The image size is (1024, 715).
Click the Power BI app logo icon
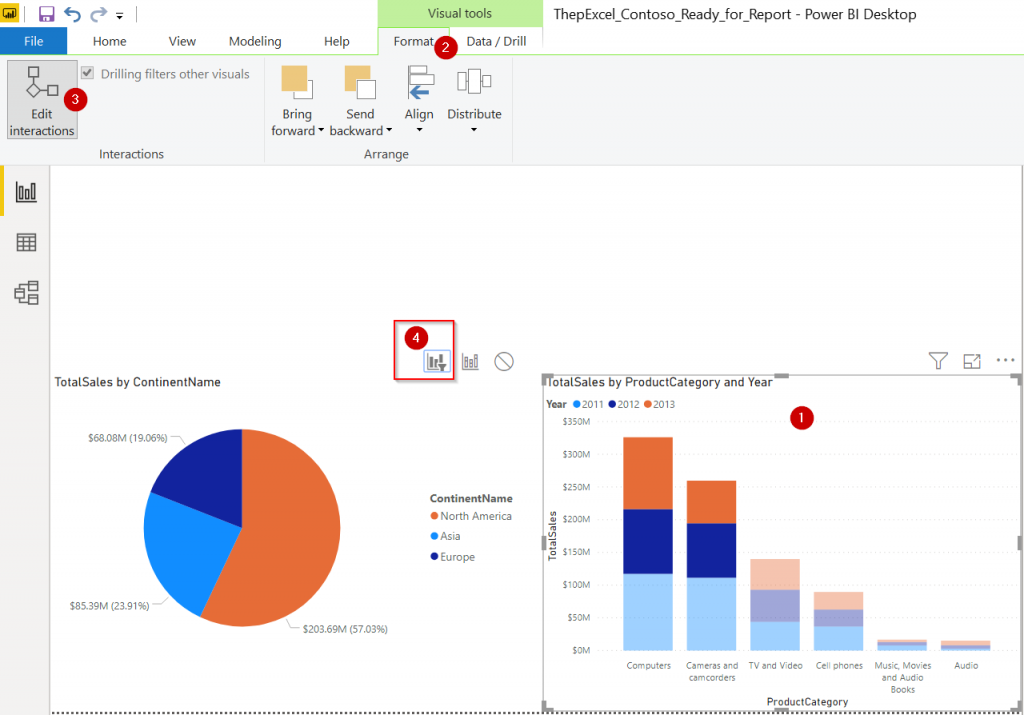click(x=10, y=13)
